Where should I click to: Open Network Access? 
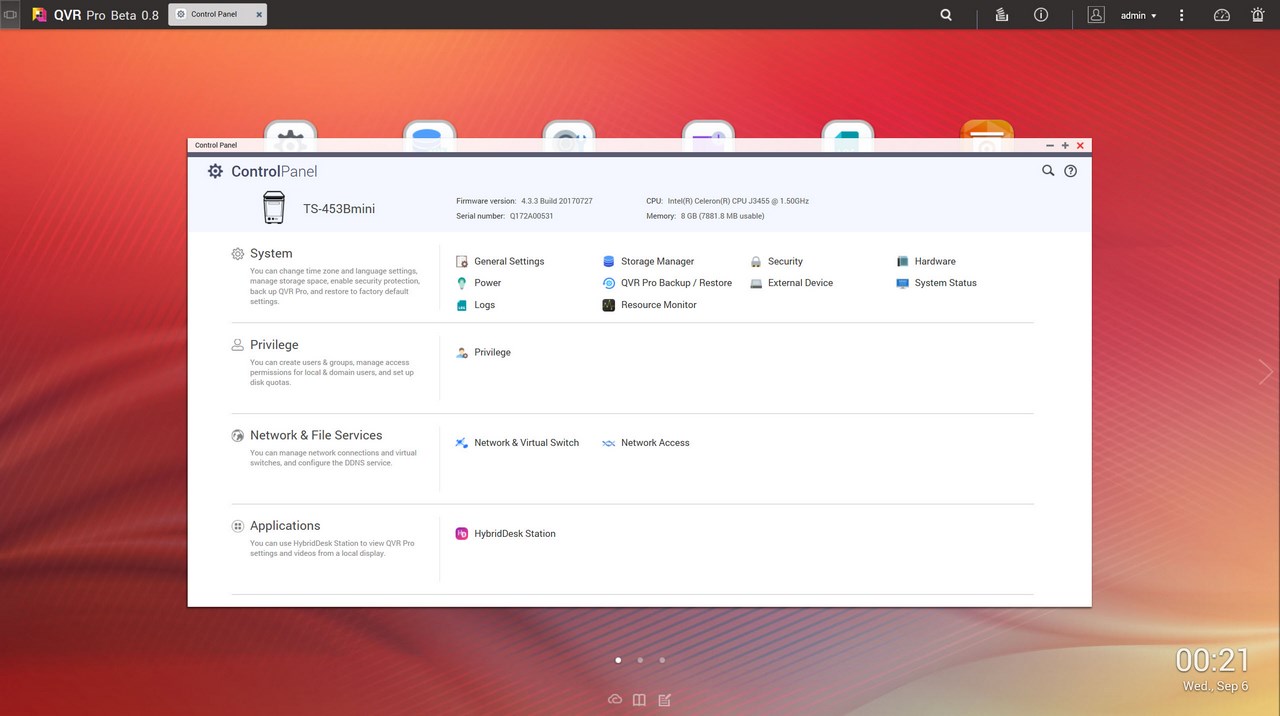(x=646, y=442)
